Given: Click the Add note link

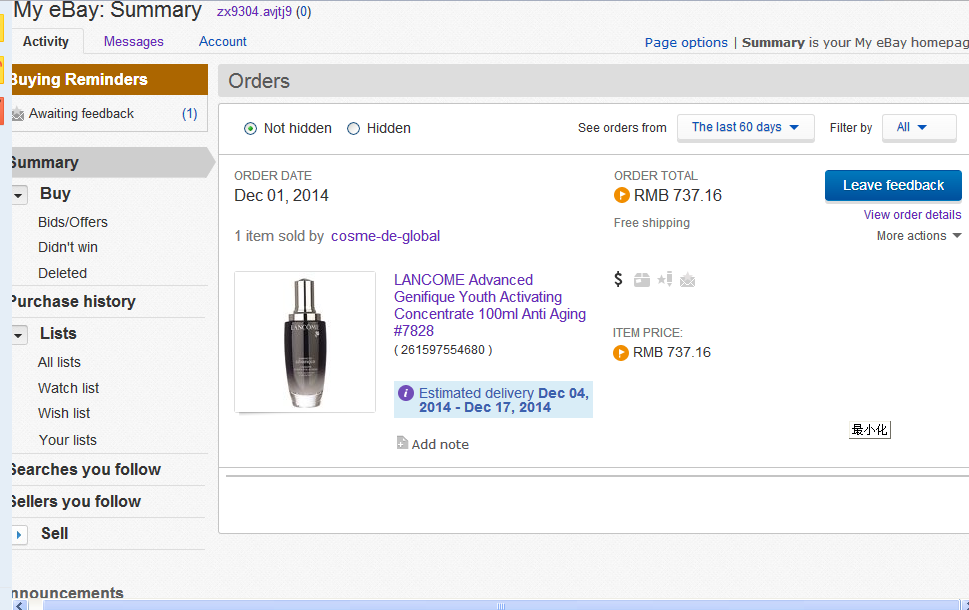Looking at the screenshot, I should (x=440, y=444).
